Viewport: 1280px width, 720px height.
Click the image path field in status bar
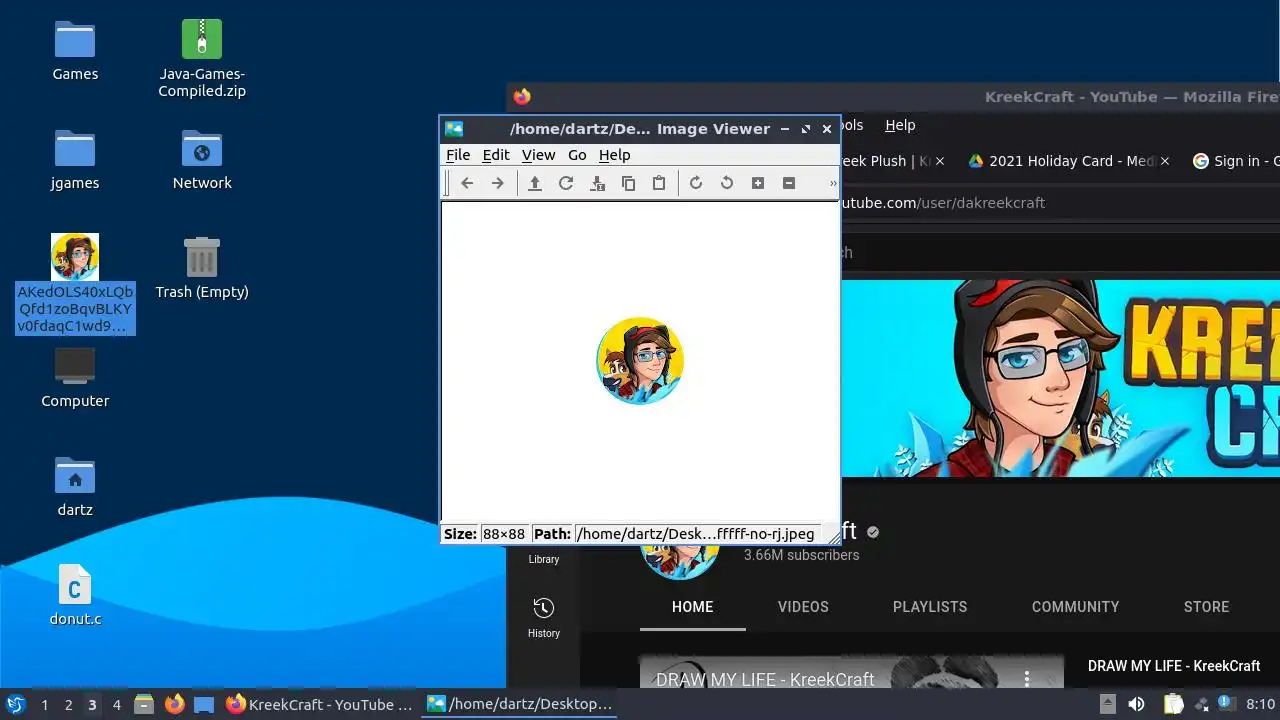[696, 534]
